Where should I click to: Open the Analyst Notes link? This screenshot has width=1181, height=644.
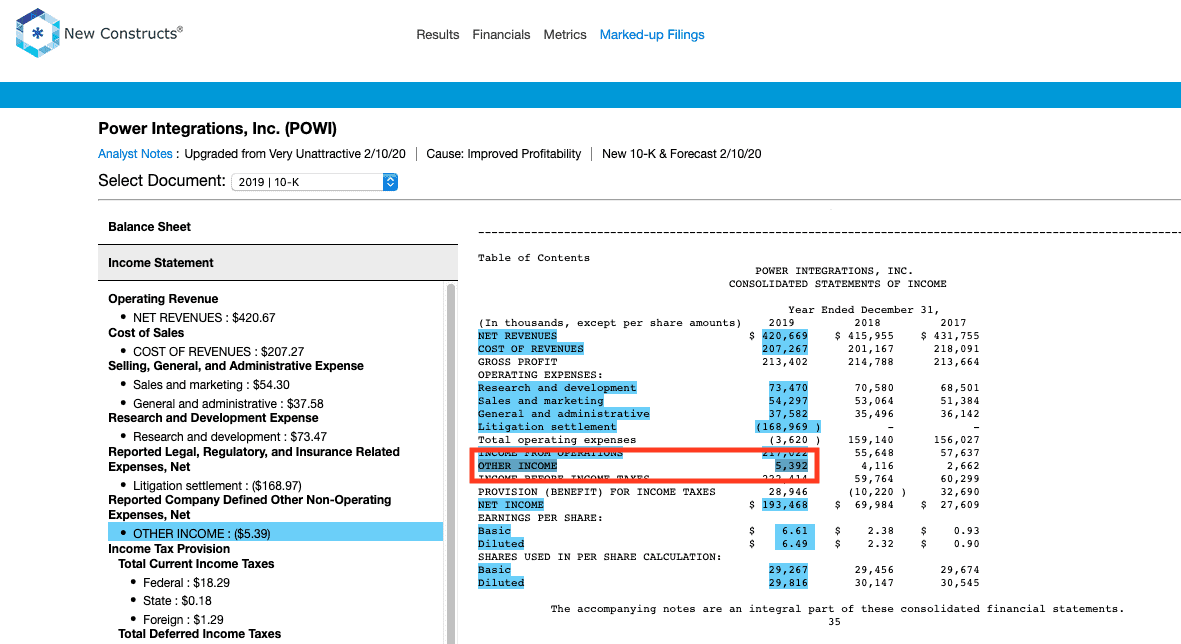pos(135,154)
